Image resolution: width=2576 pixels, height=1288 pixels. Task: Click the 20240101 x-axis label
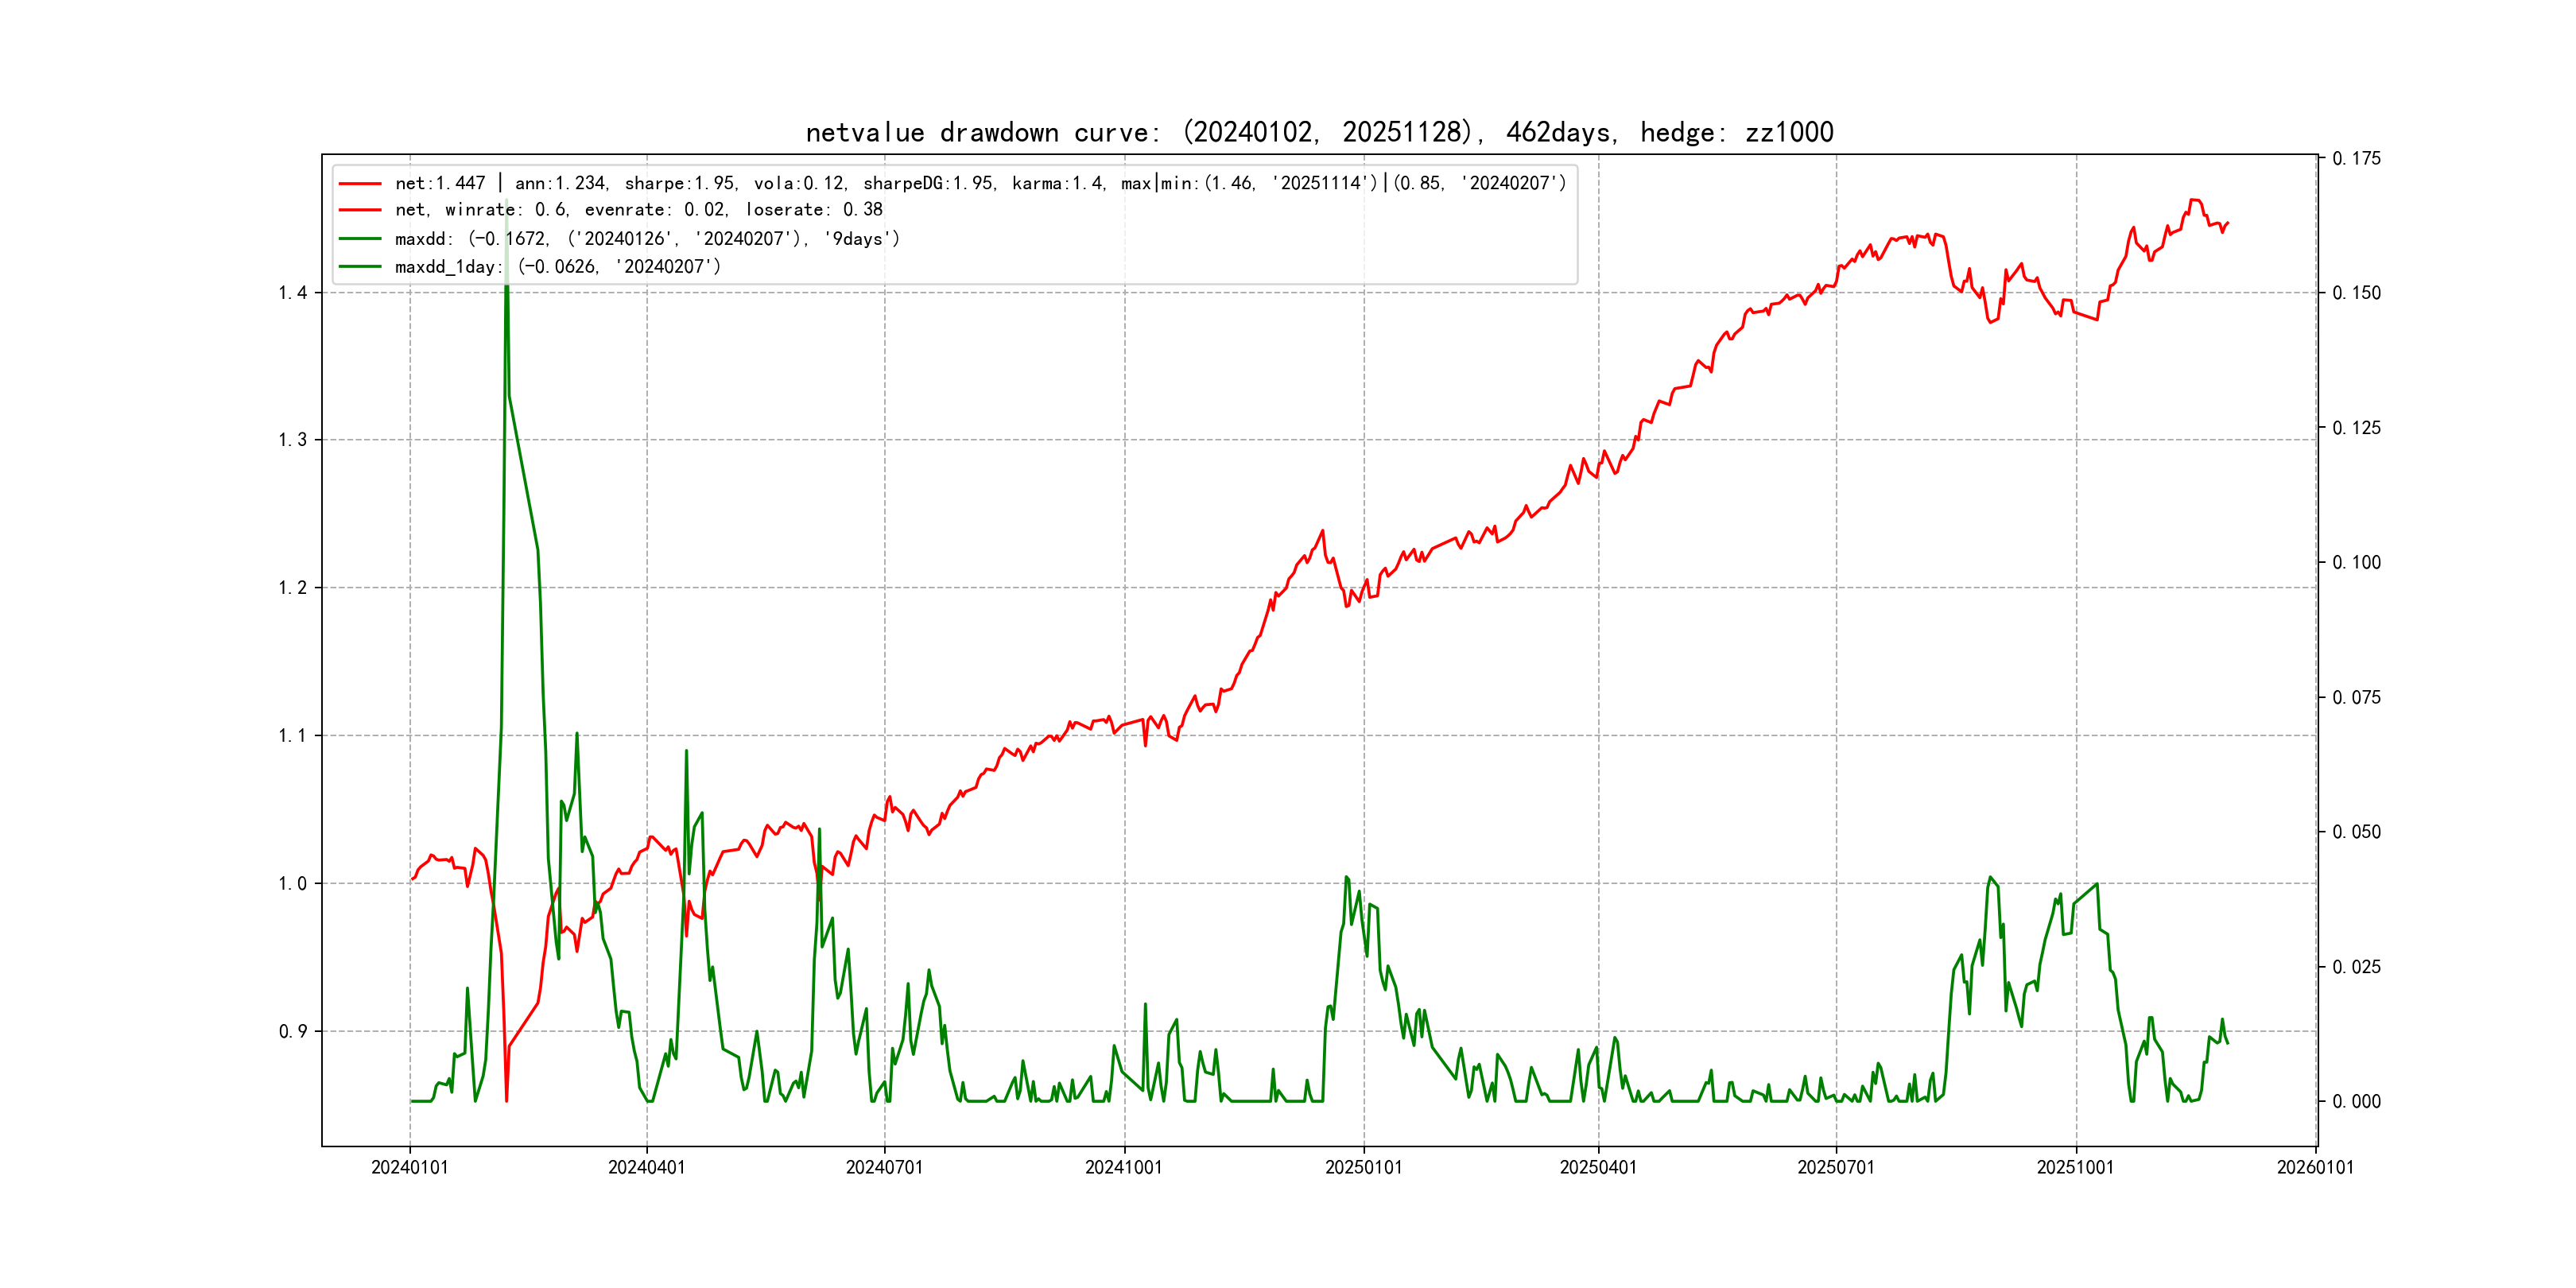click(410, 1168)
